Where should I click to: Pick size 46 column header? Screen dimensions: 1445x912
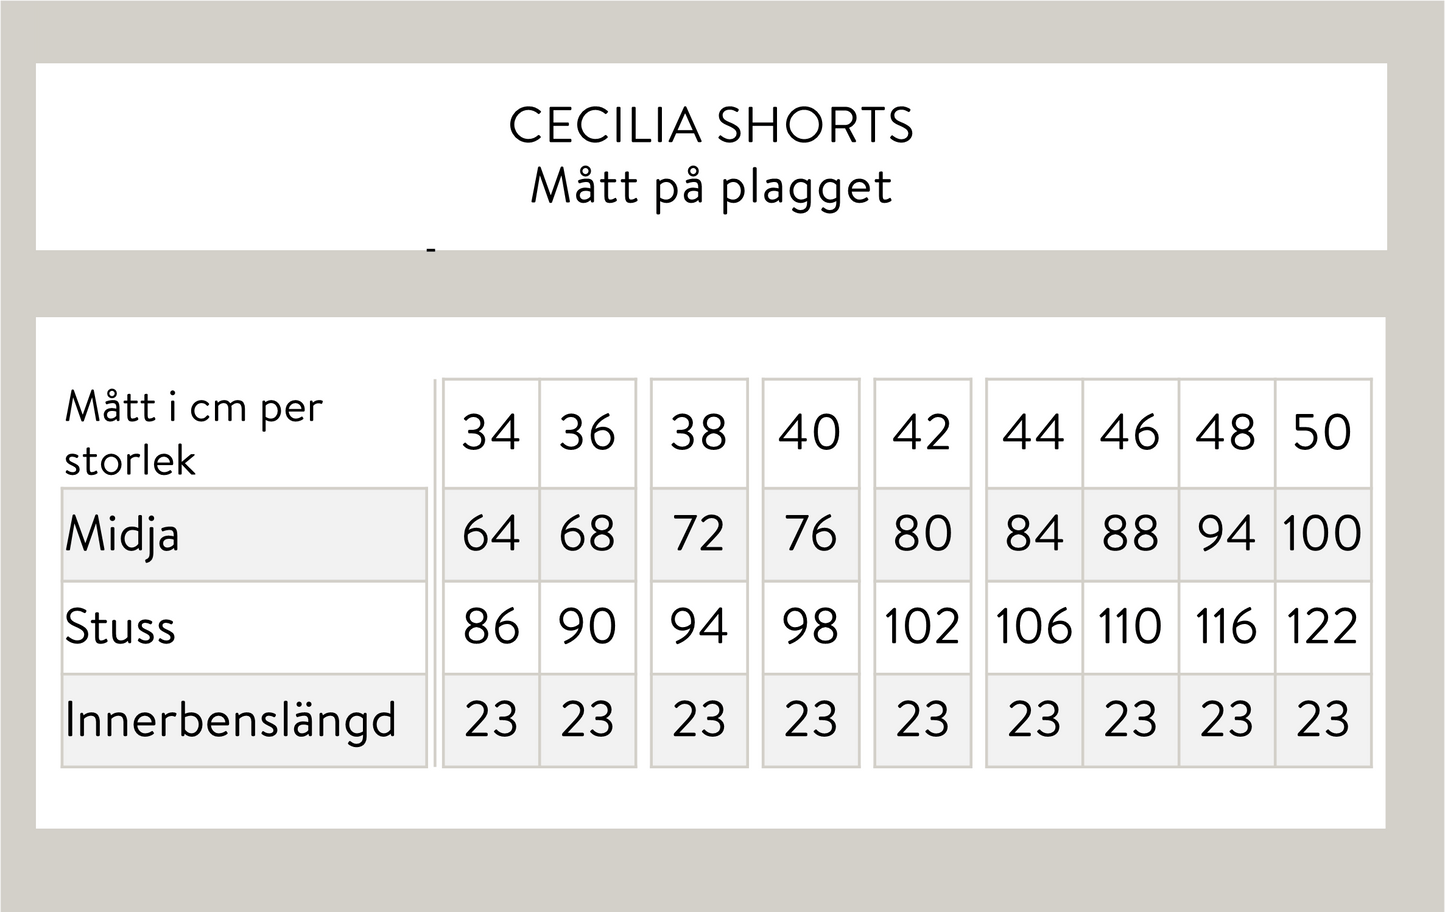tap(1130, 433)
